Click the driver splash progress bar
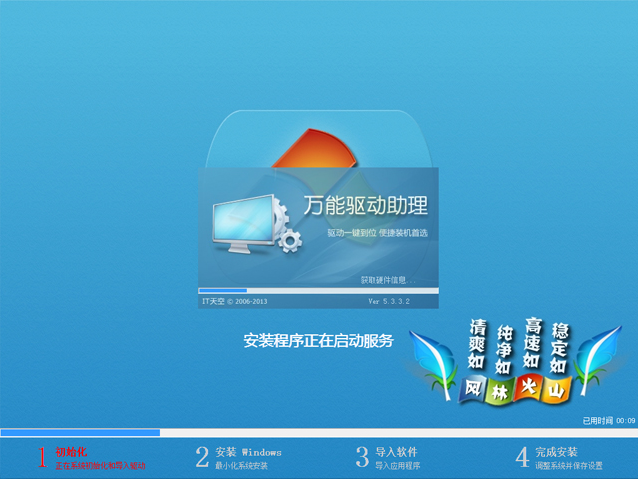 pos(318,291)
